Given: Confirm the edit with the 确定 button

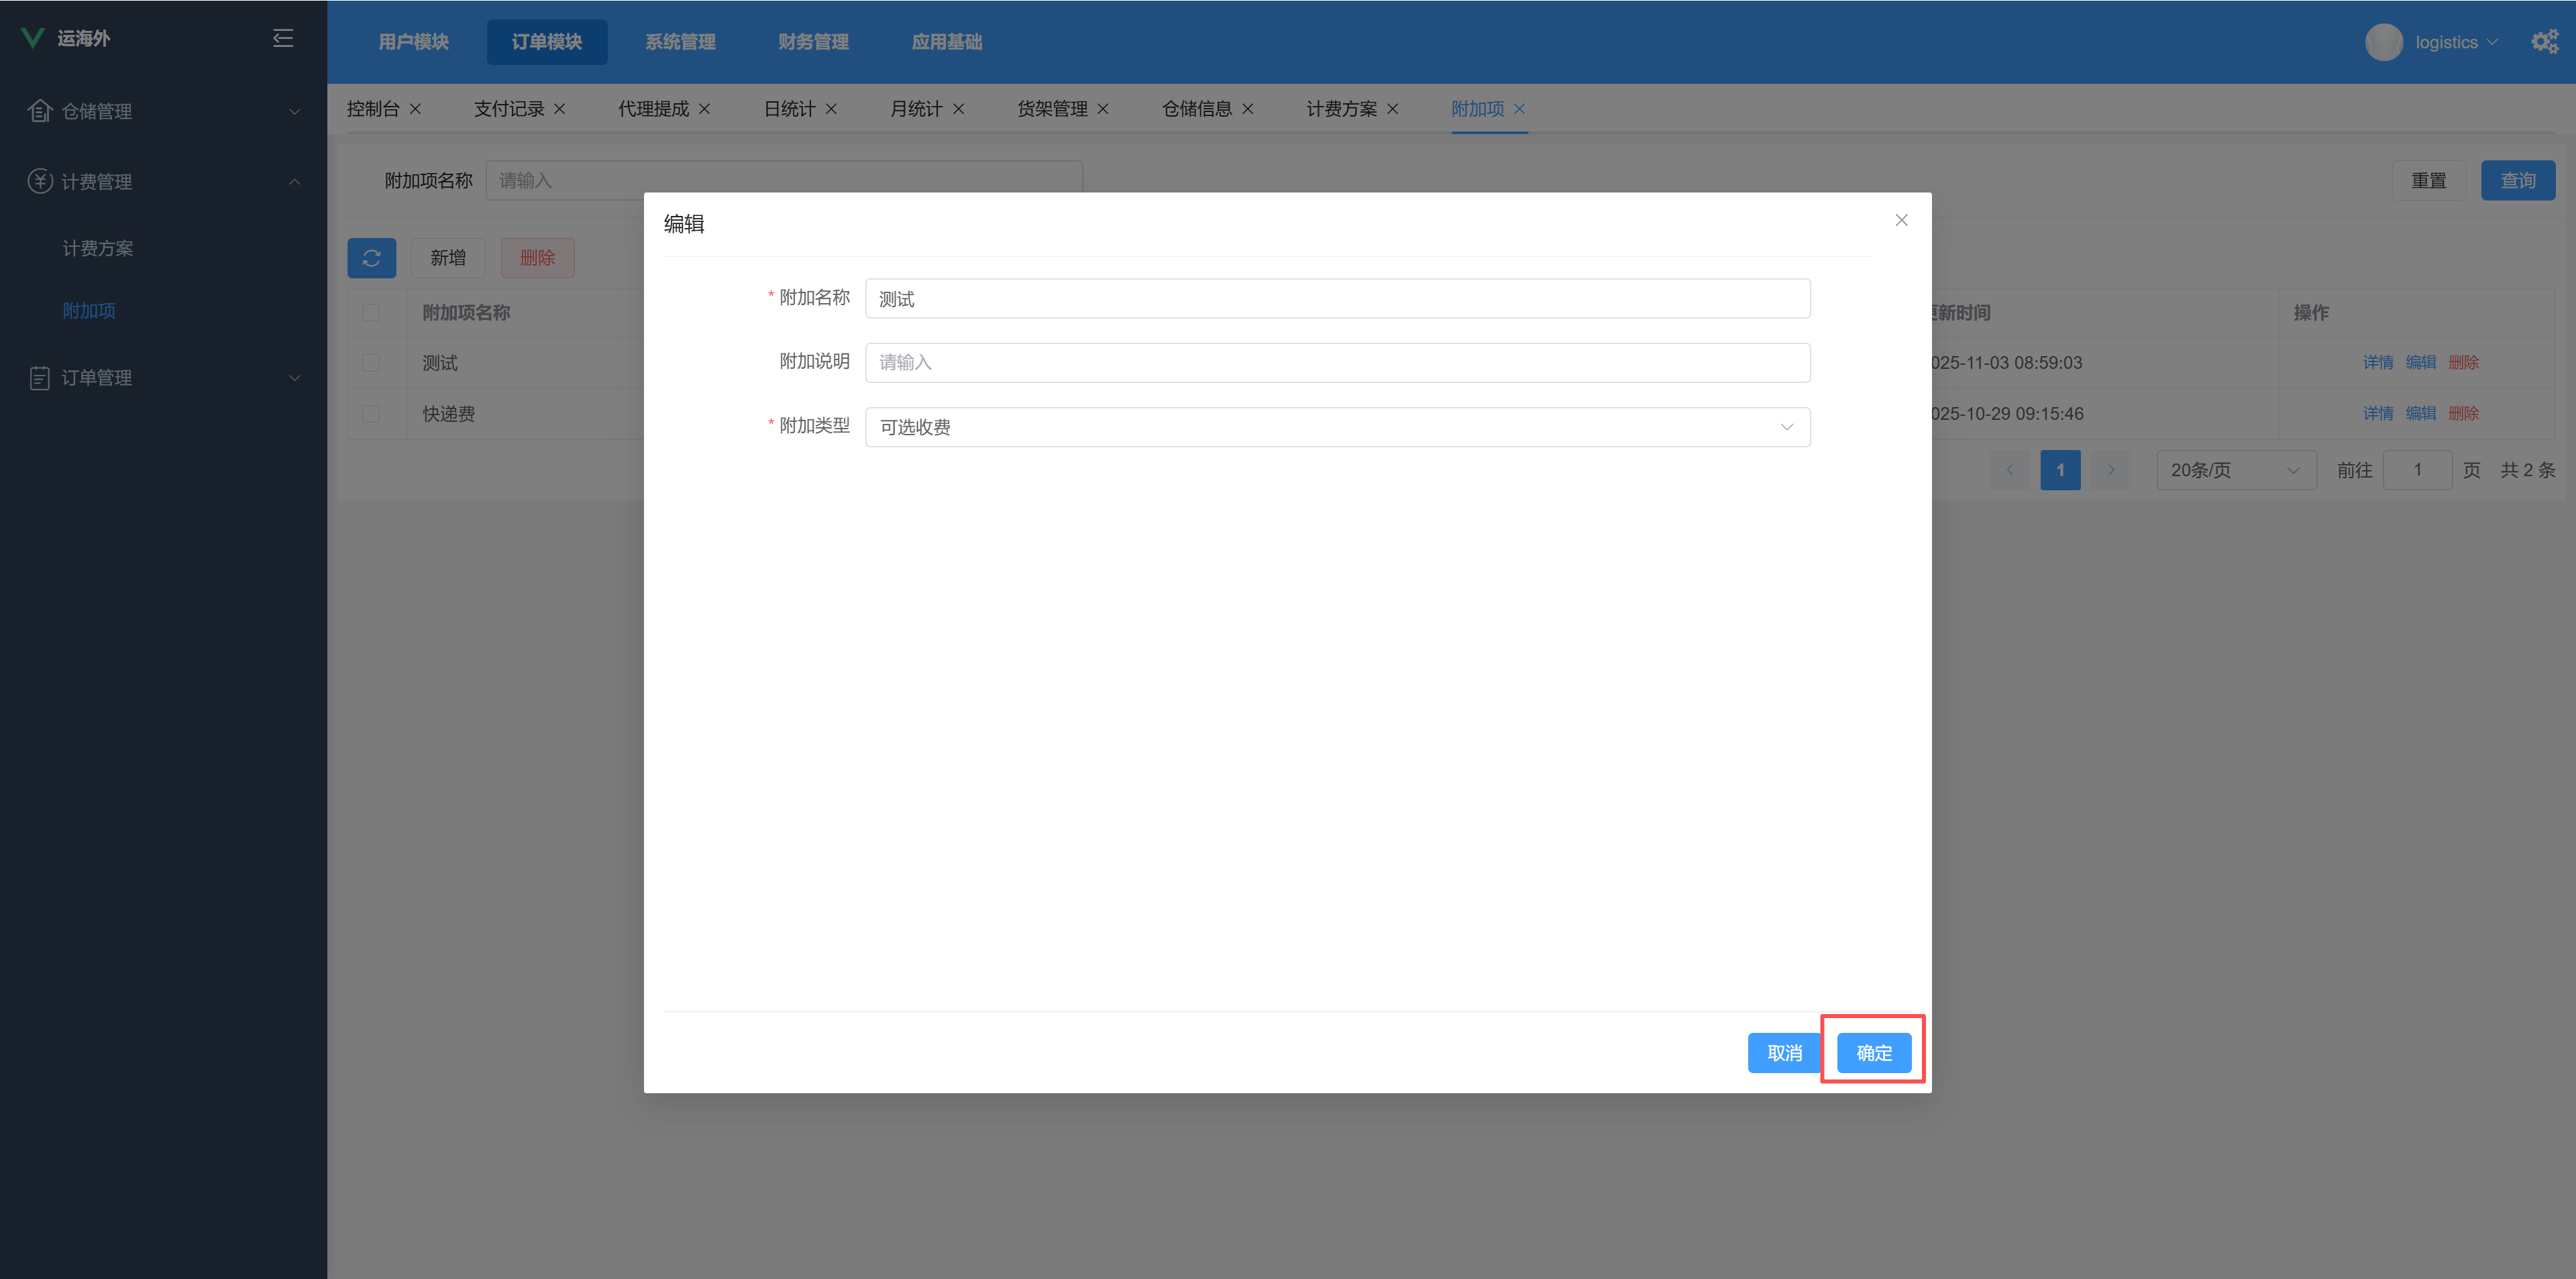Looking at the screenshot, I should coord(1873,1052).
